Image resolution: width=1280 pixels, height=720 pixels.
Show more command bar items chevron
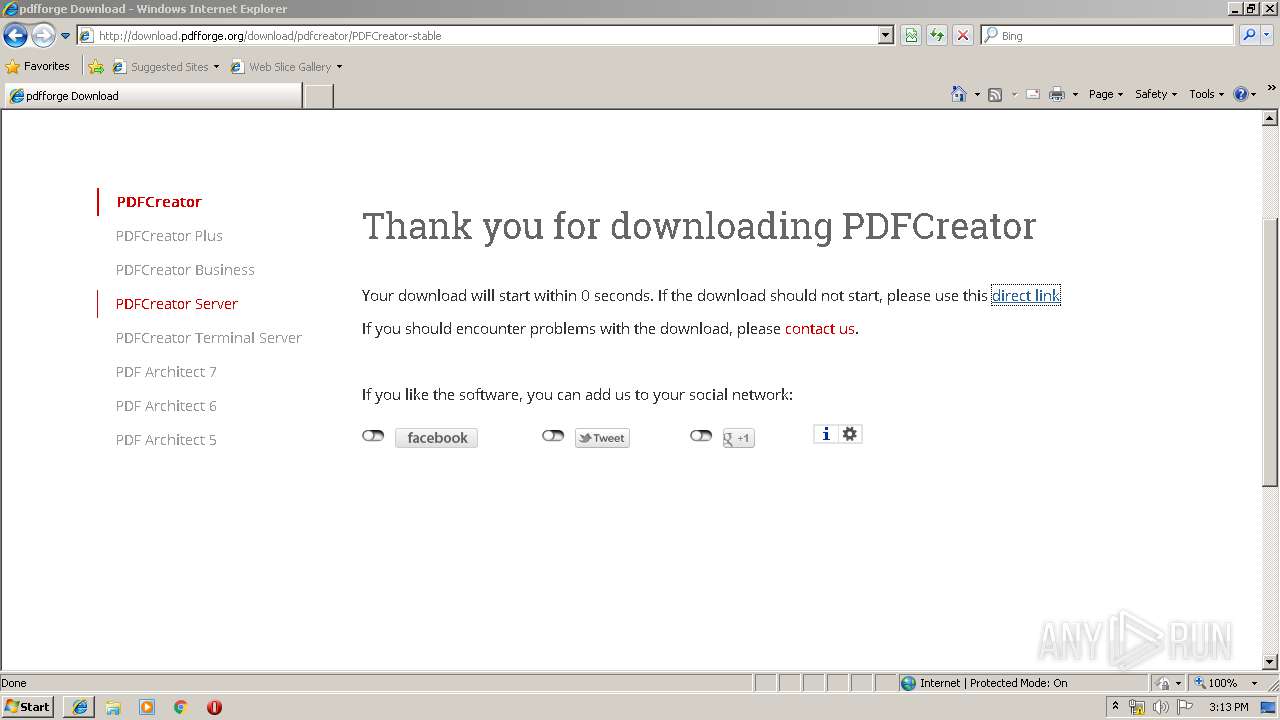point(1272,88)
